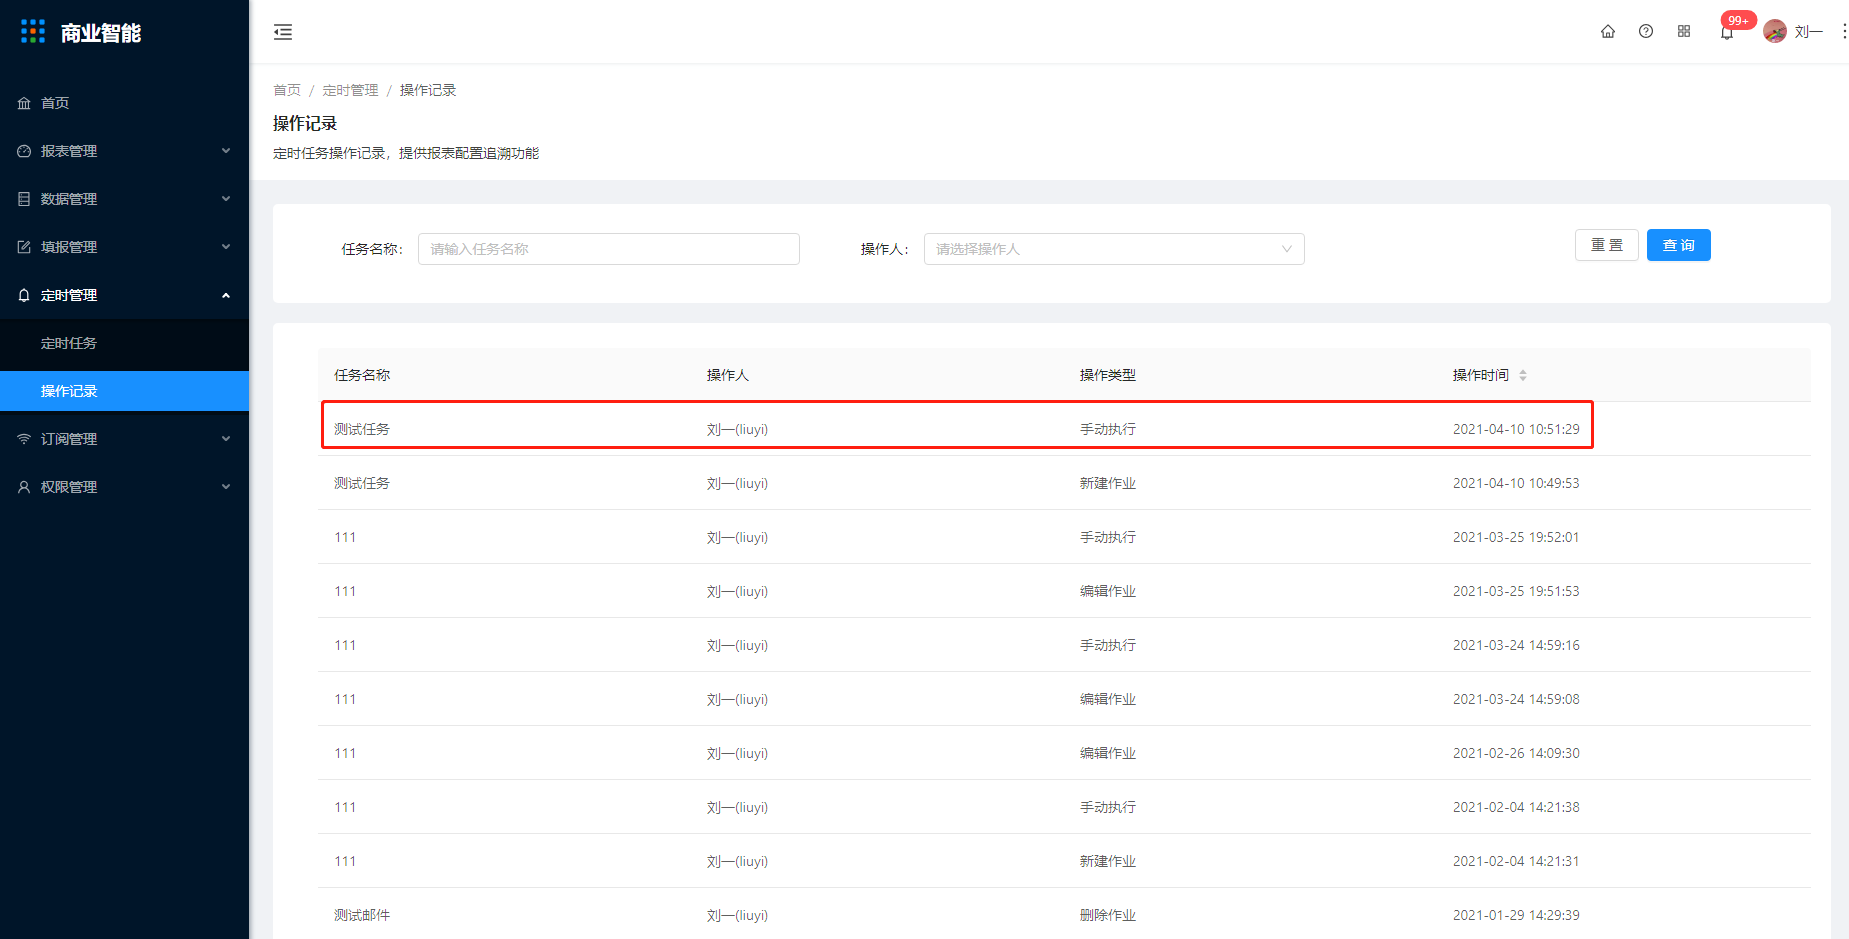Click the 重置 reset button
The height and width of the screenshot is (939, 1849).
(x=1607, y=245)
